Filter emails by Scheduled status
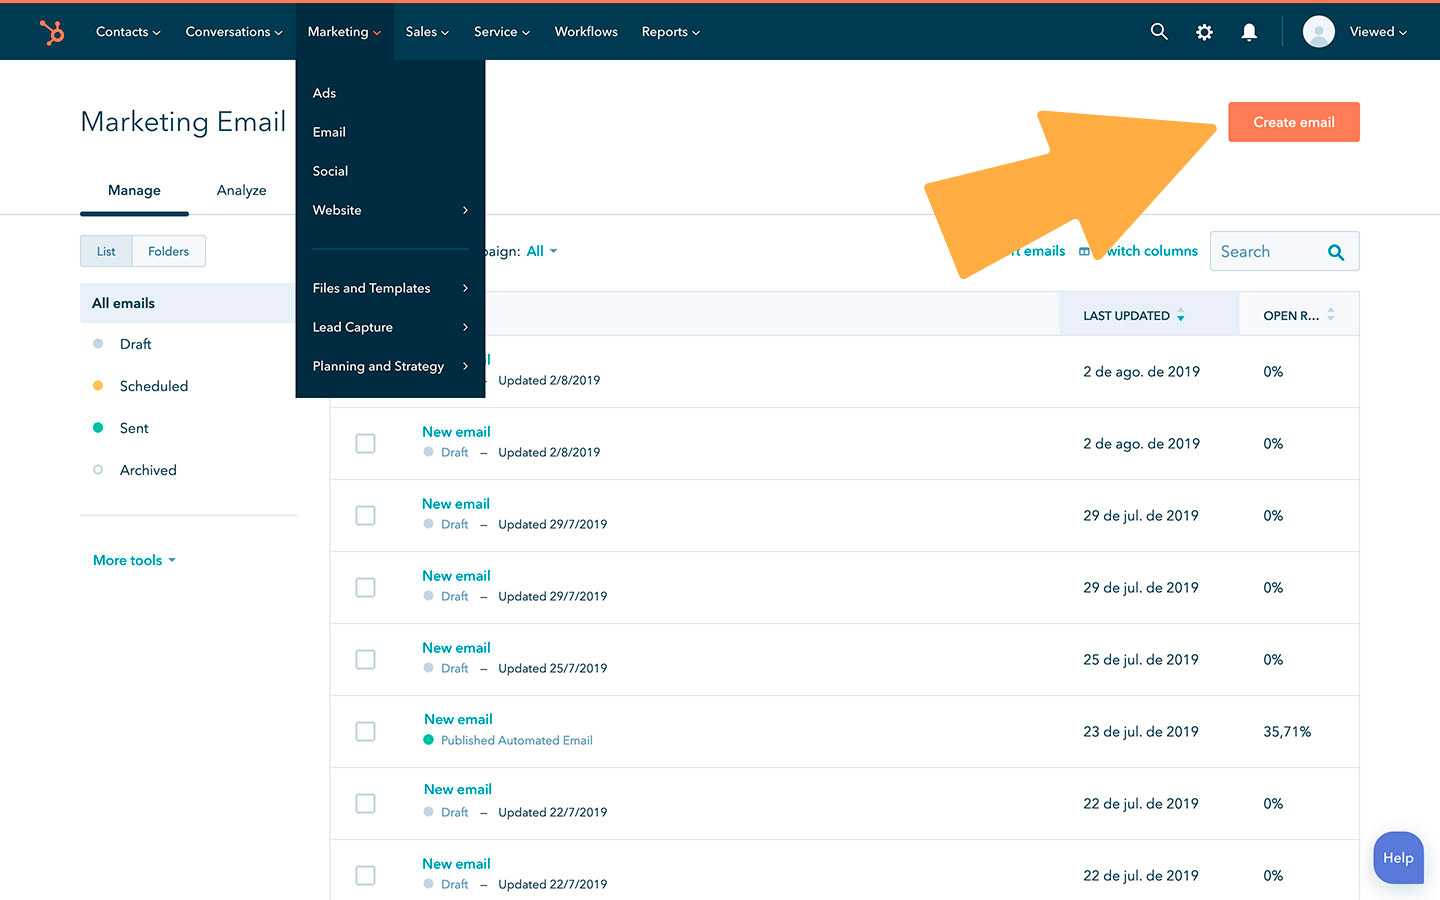Image resolution: width=1440 pixels, height=900 pixels. tap(154, 386)
